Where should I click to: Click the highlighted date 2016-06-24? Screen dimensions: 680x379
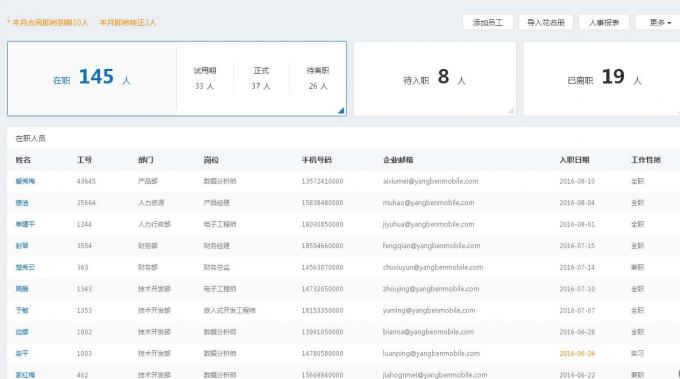[577, 353]
